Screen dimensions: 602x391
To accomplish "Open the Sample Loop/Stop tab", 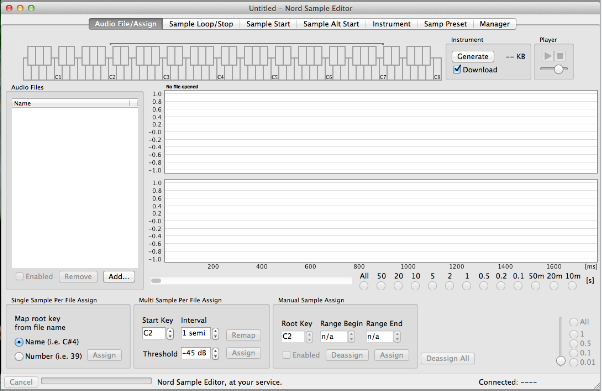I will 201,24.
